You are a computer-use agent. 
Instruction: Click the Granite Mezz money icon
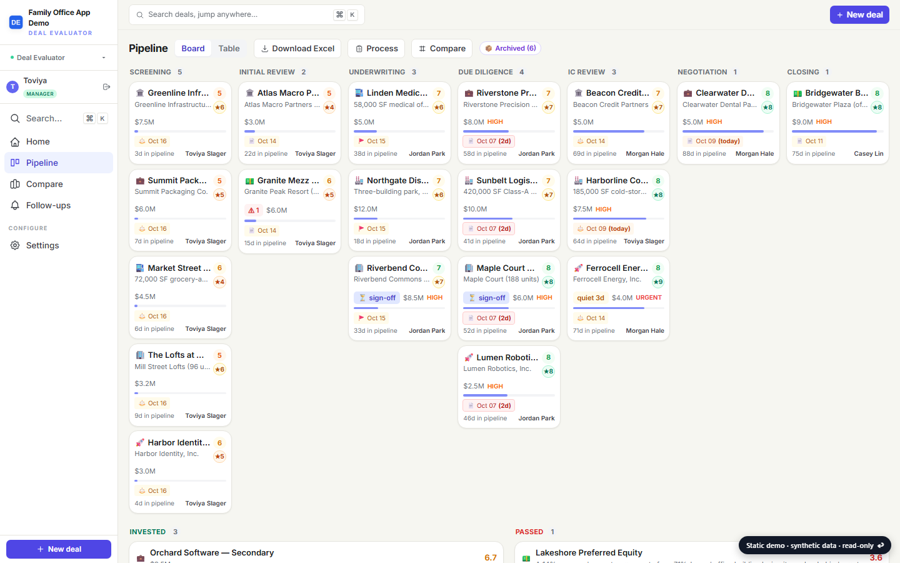click(x=250, y=181)
